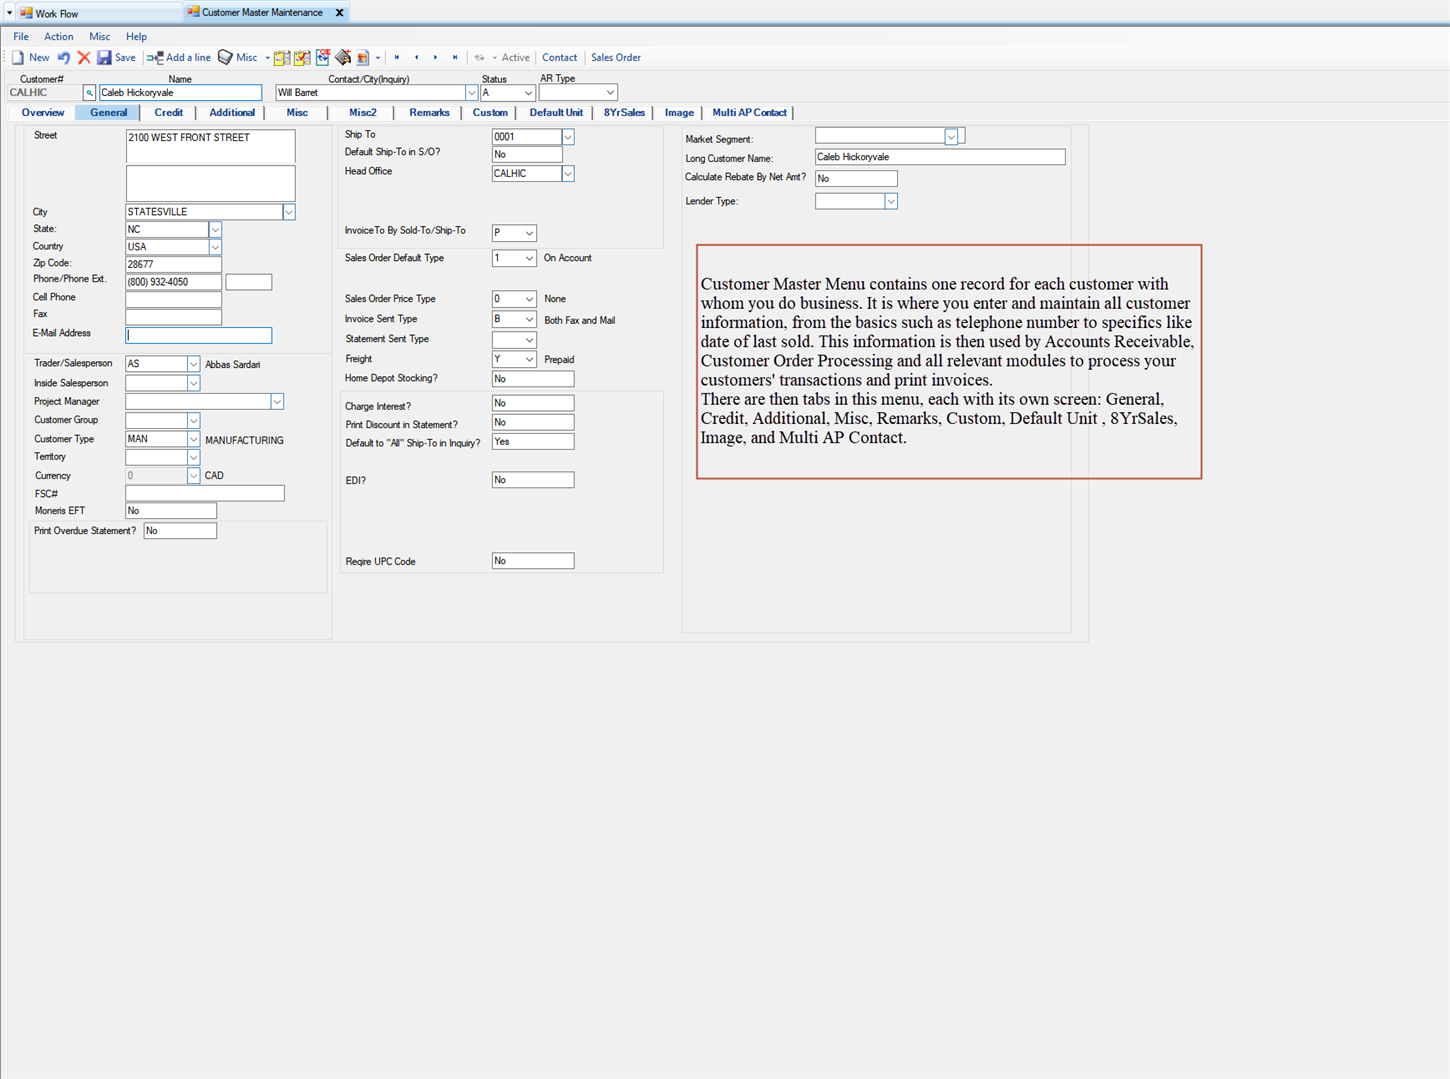This screenshot has height=1079, width=1450.
Task: Open the Market Segment dropdown
Action: 951,137
